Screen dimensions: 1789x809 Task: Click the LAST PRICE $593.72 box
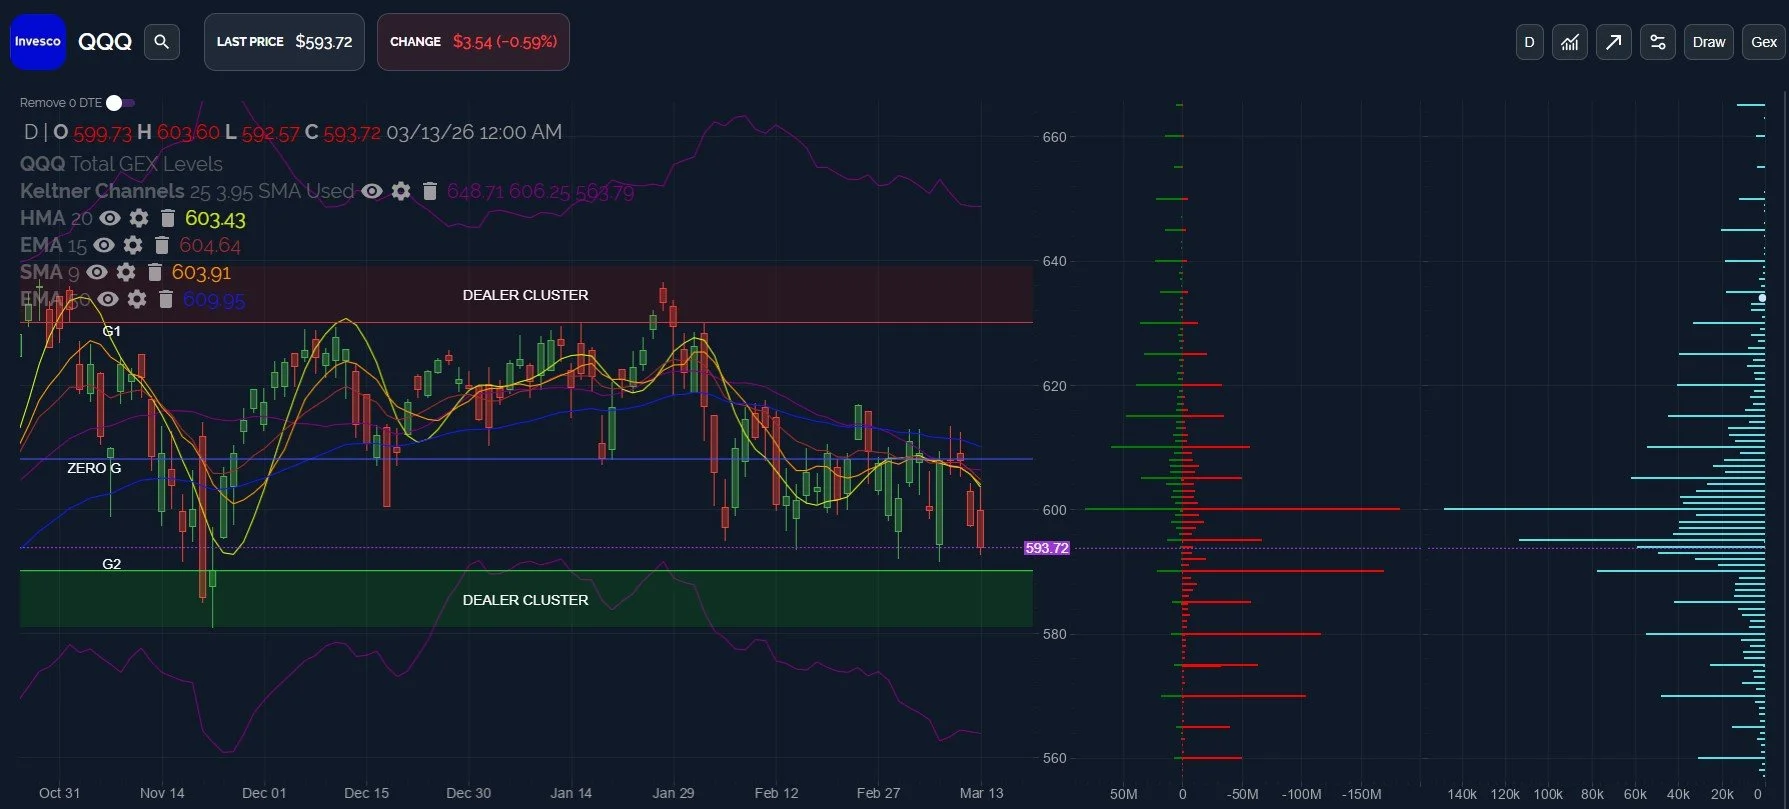(284, 42)
